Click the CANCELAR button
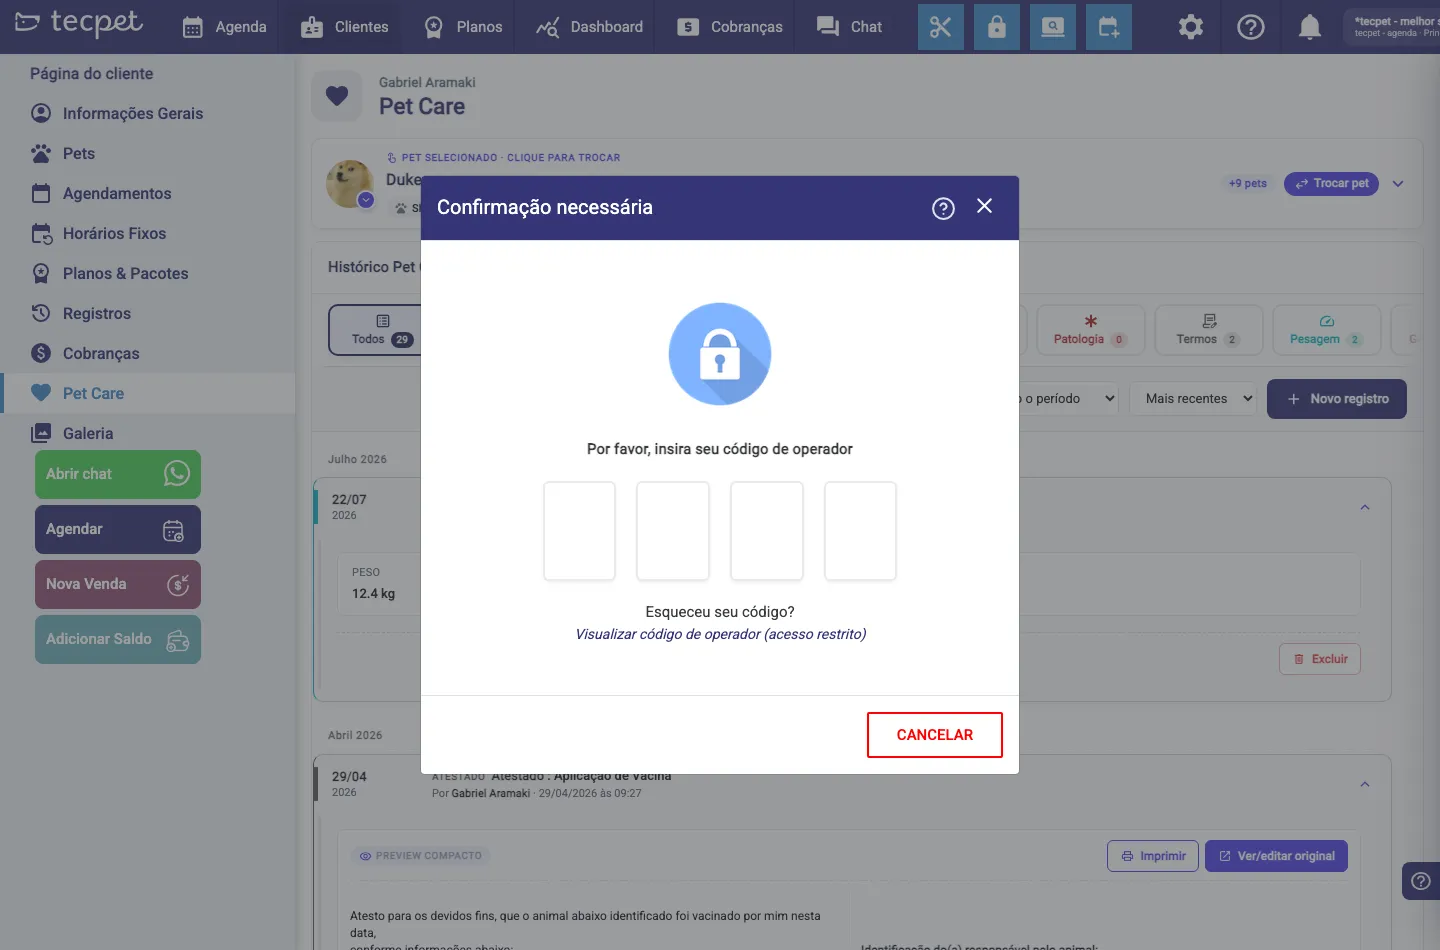This screenshot has width=1440, height=950. (x=935, y=735)
